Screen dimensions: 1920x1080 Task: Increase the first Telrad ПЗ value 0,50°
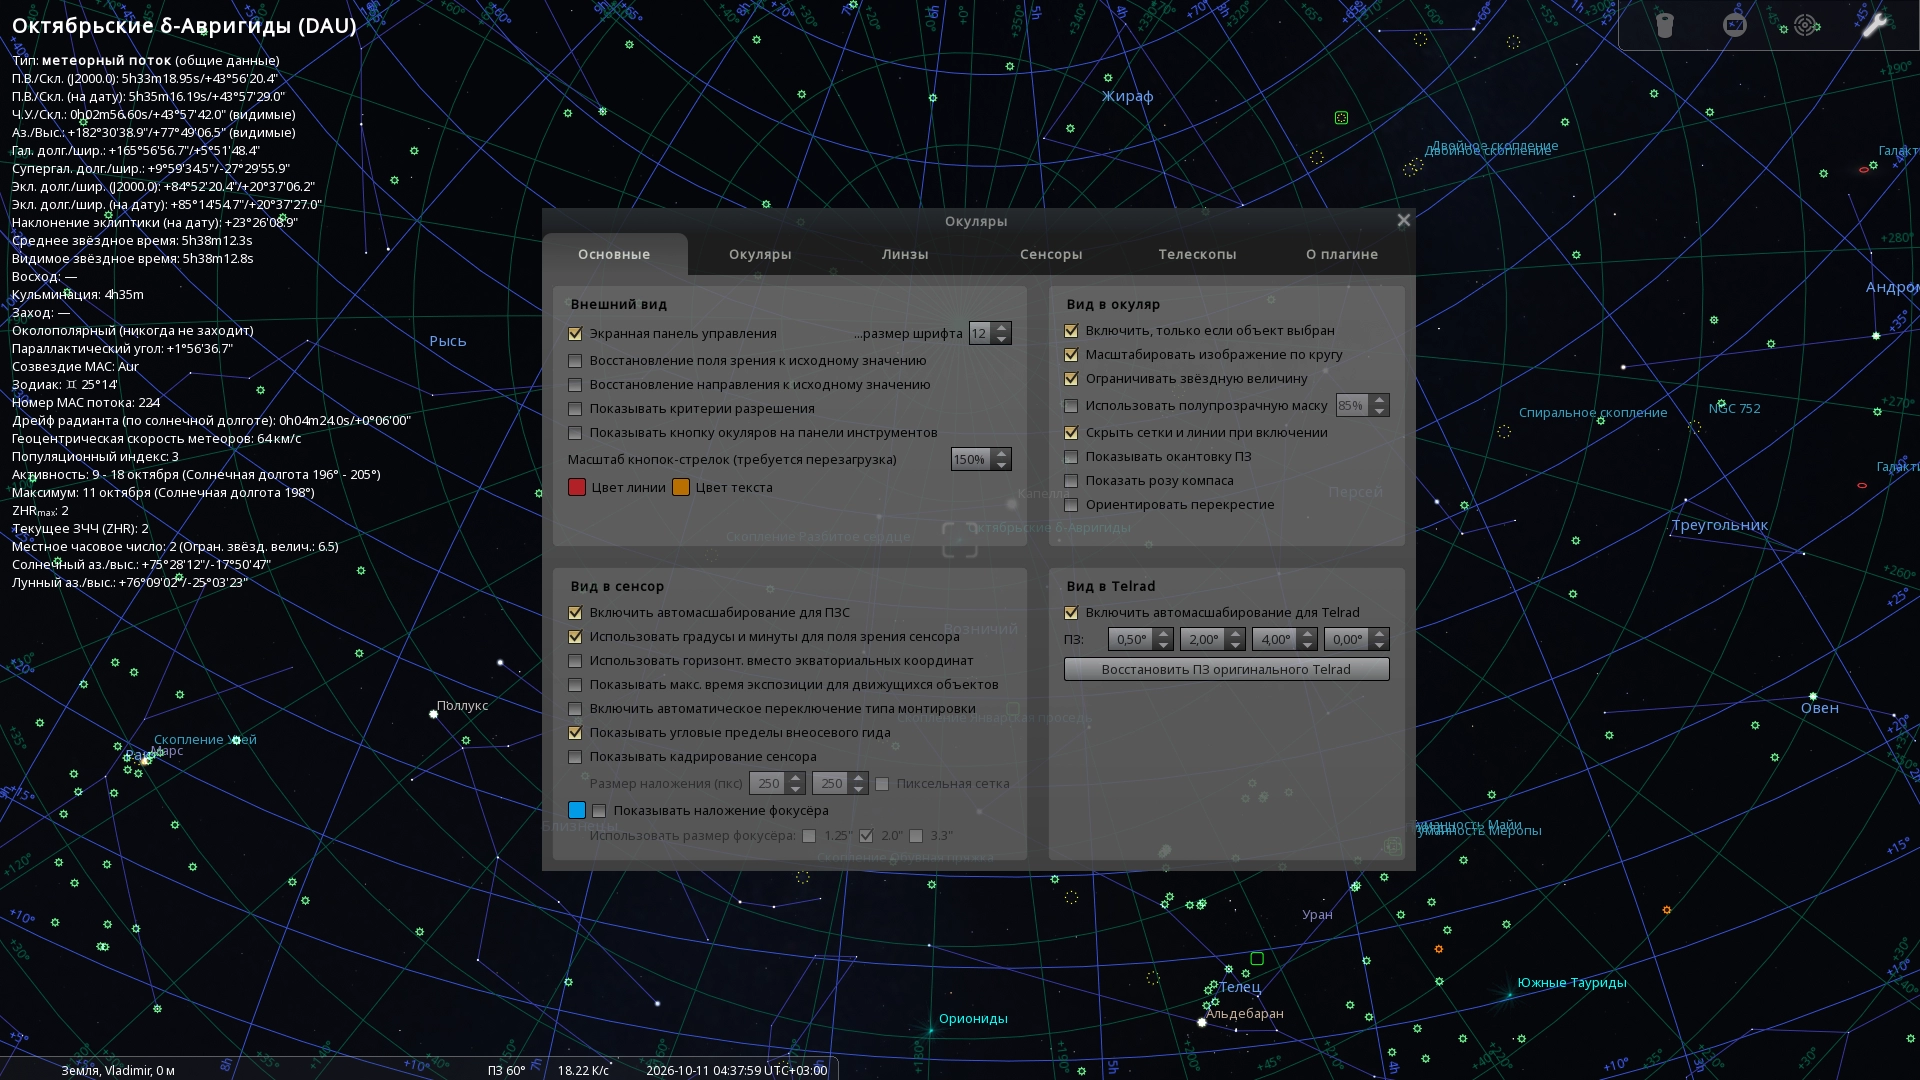(1163, 634)
